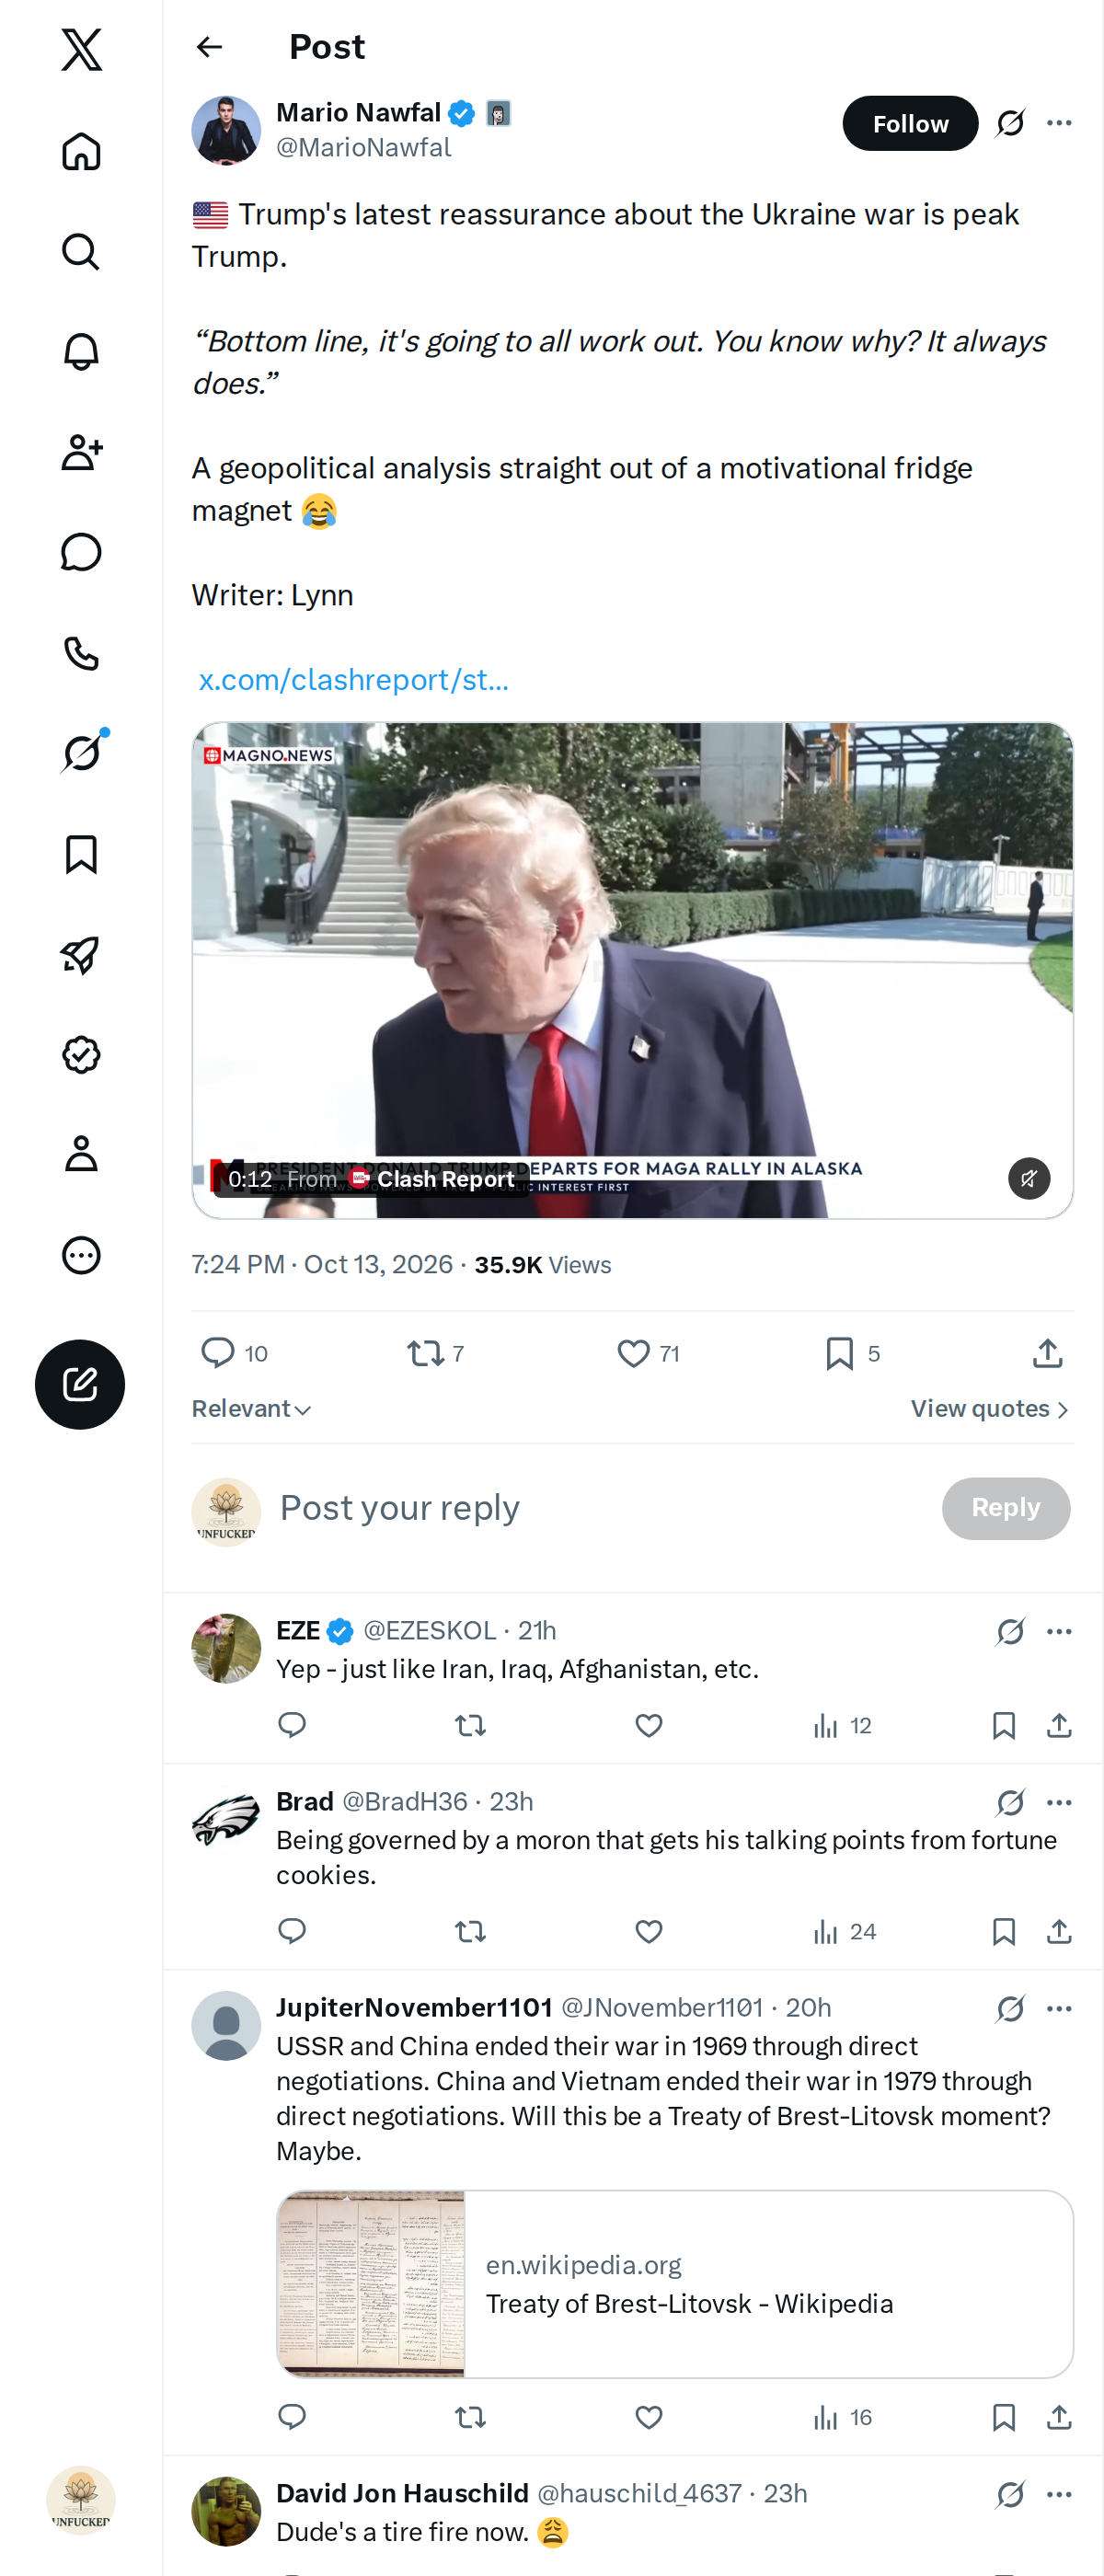Click the compose post button

click(x=80, y=1384)
